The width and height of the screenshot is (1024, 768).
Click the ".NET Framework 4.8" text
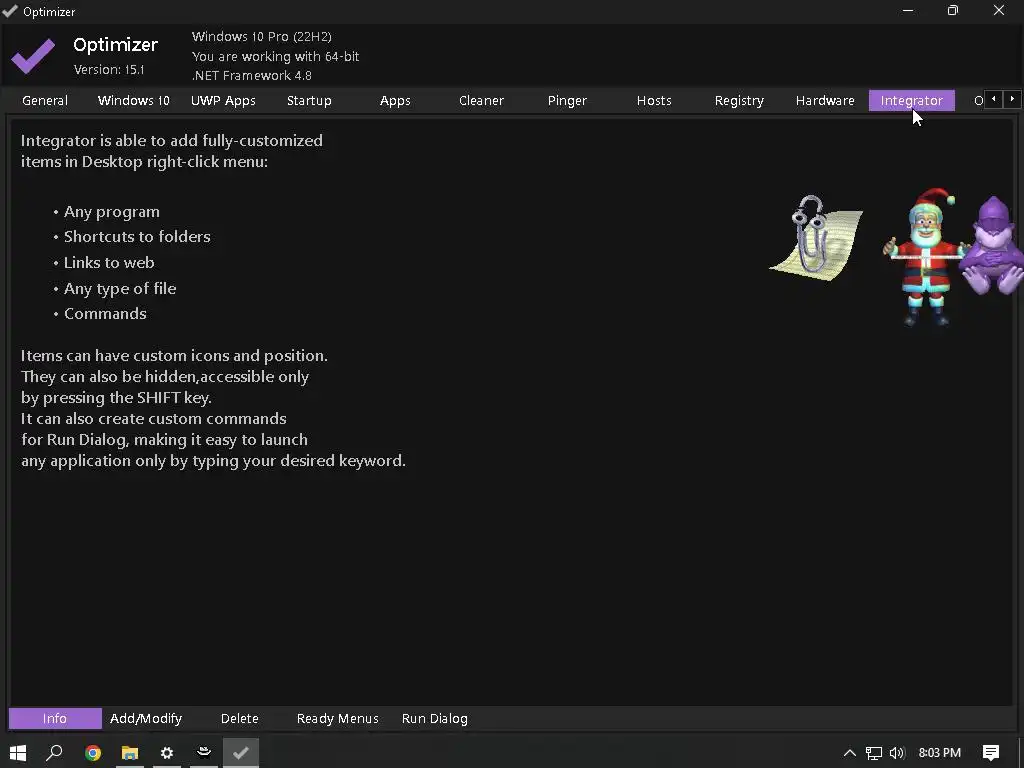pos(252,76)
